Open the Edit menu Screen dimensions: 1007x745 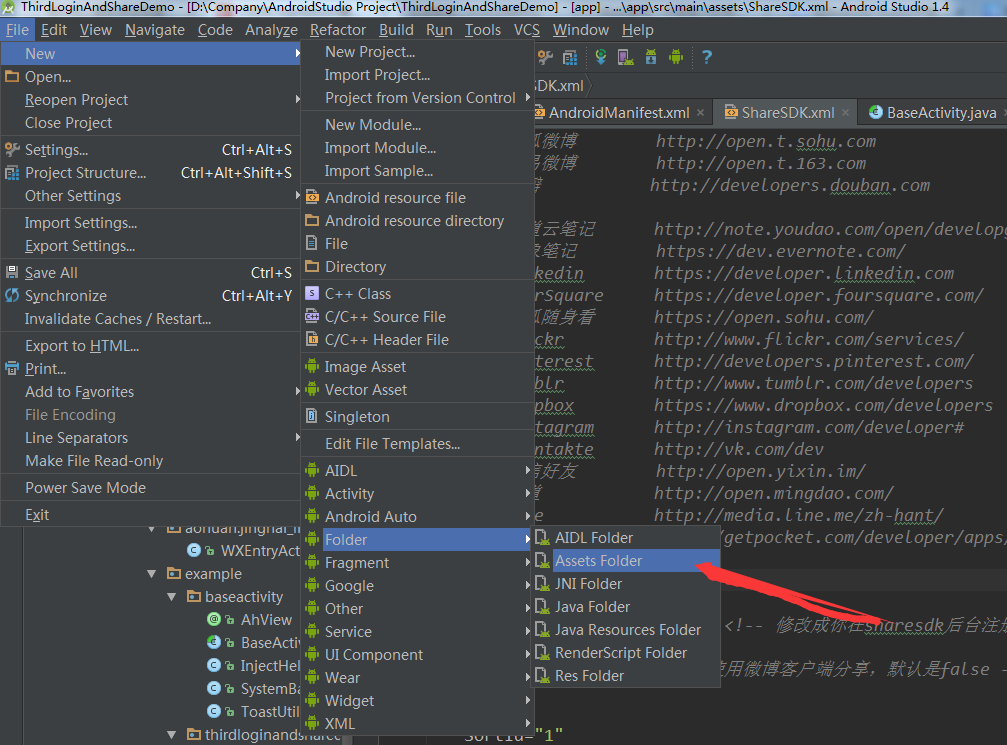(x=54, y=30)
